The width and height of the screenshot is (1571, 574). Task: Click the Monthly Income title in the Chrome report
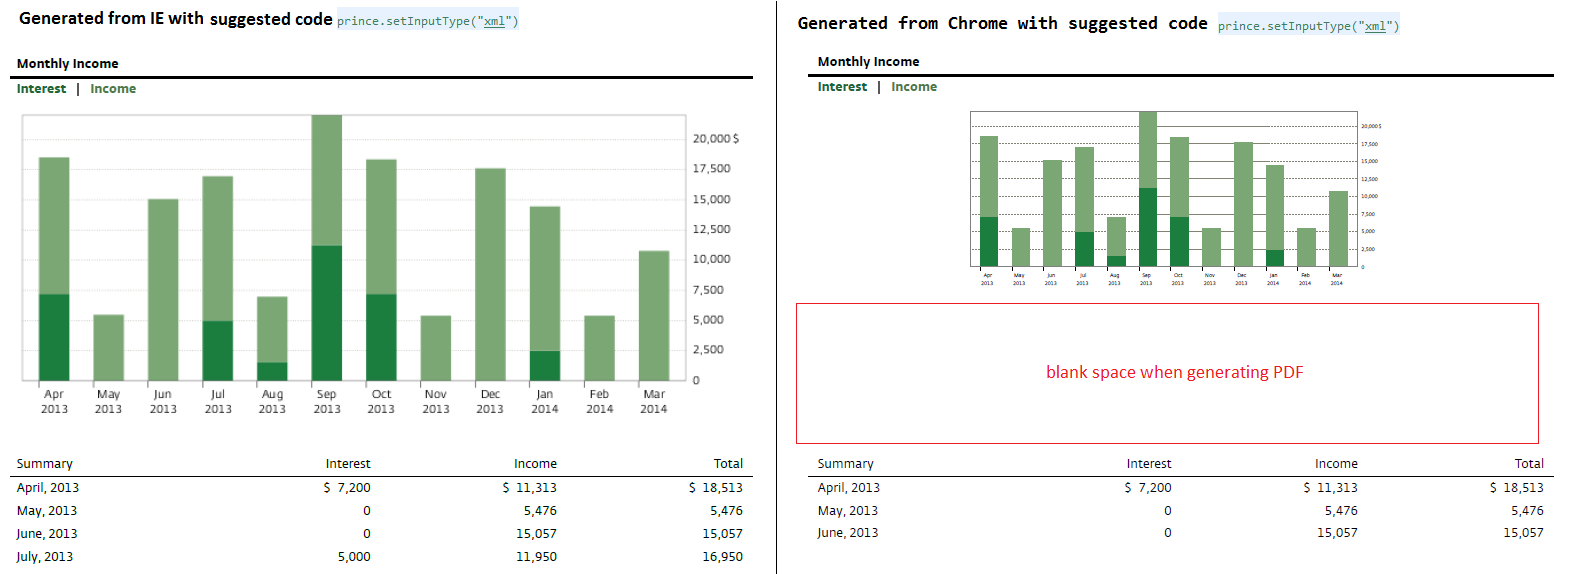868,62
